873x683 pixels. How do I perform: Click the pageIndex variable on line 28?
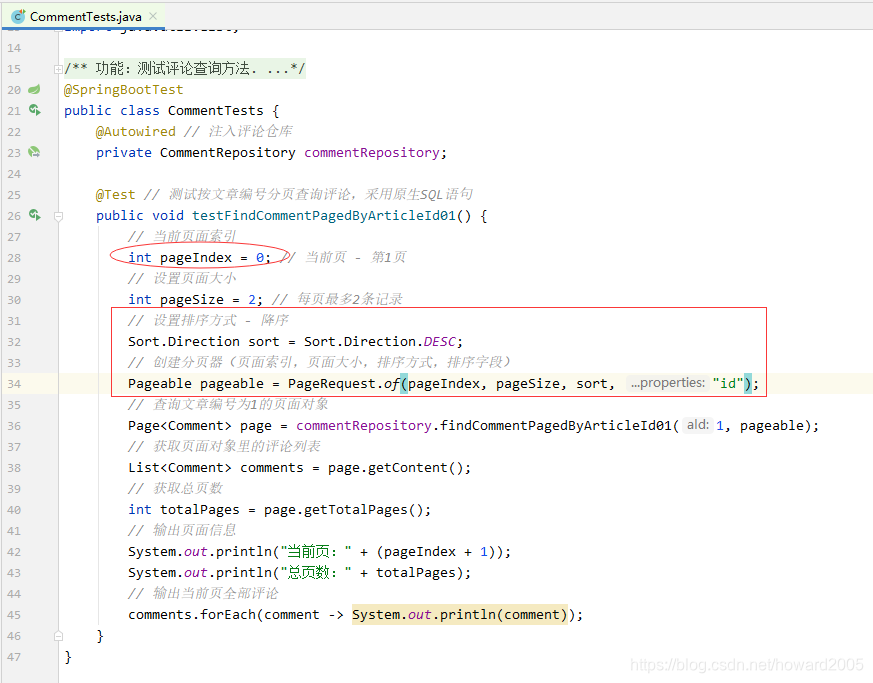pyautogui.click(x=195, y=258)
